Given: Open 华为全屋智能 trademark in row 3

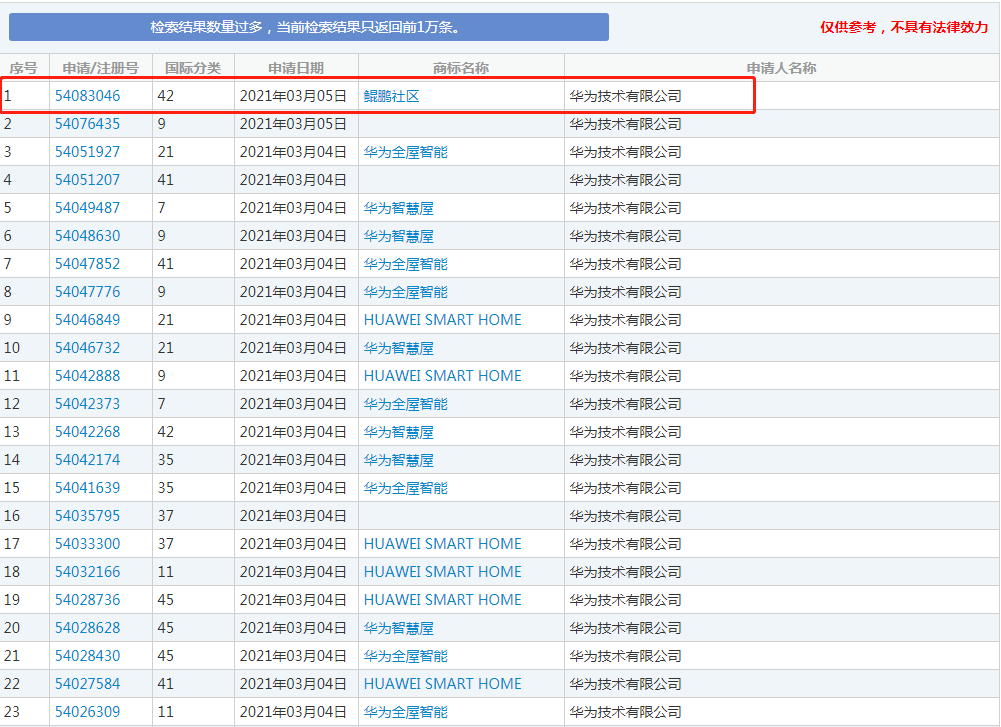Looking at the screenshot, I should [x=405, y=152].
